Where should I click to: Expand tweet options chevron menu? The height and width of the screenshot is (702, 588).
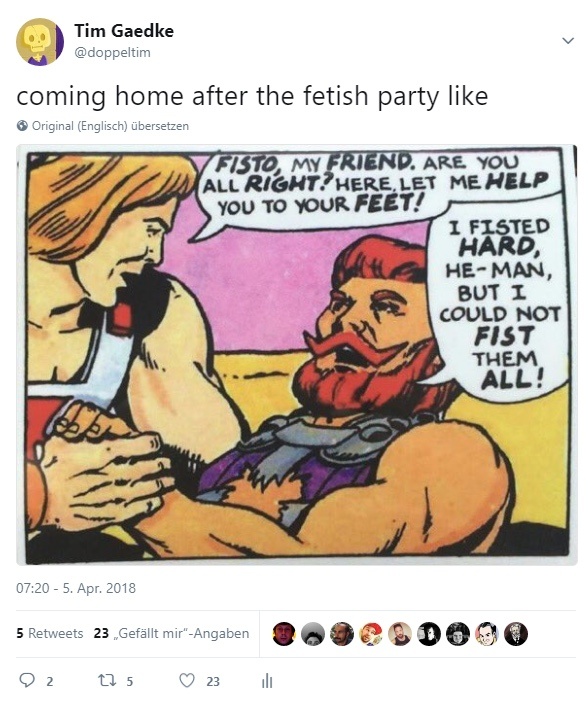click(568, 41)
